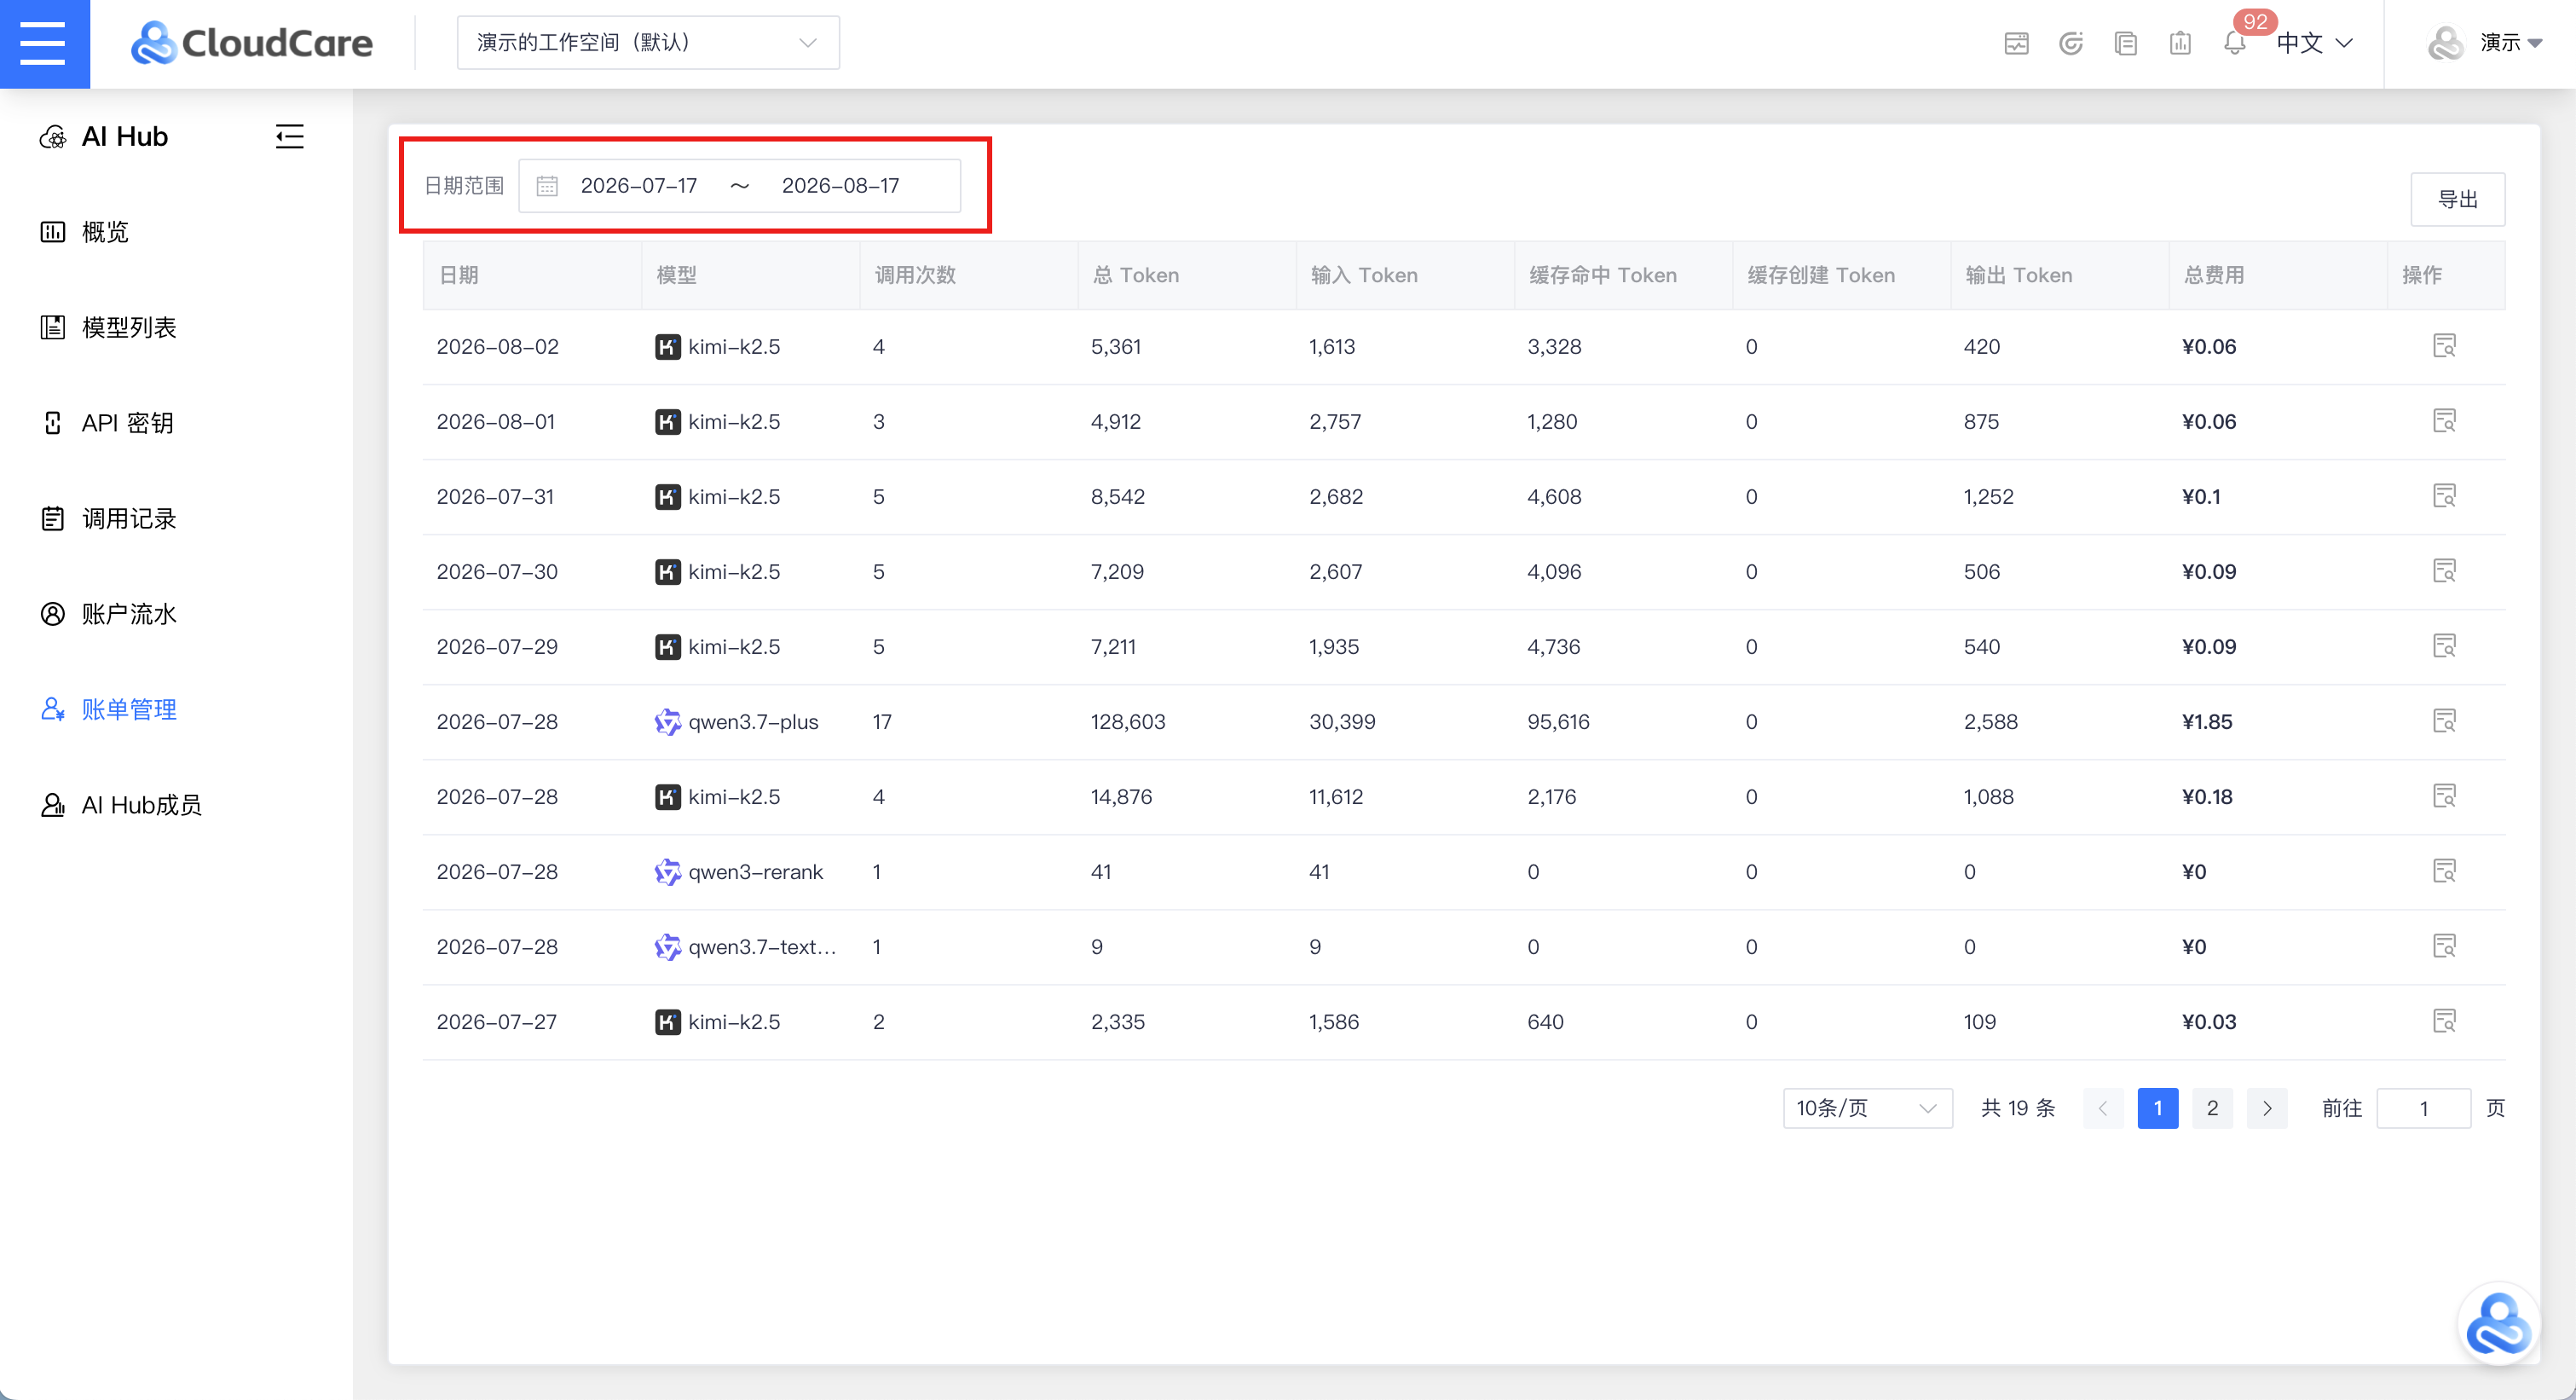
Task: Click the 导出 export button
Action: click(x=2457, y=199)
